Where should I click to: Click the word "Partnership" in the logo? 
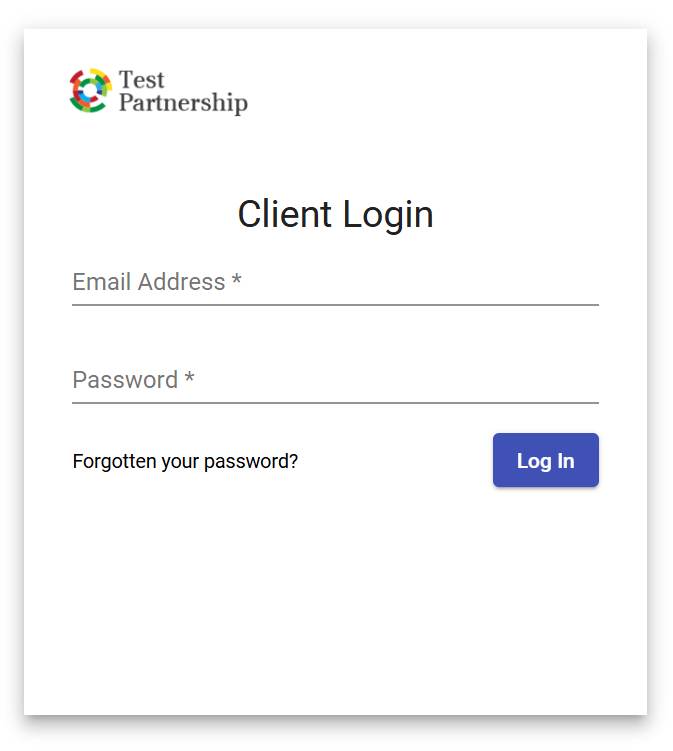pos(183,103)
